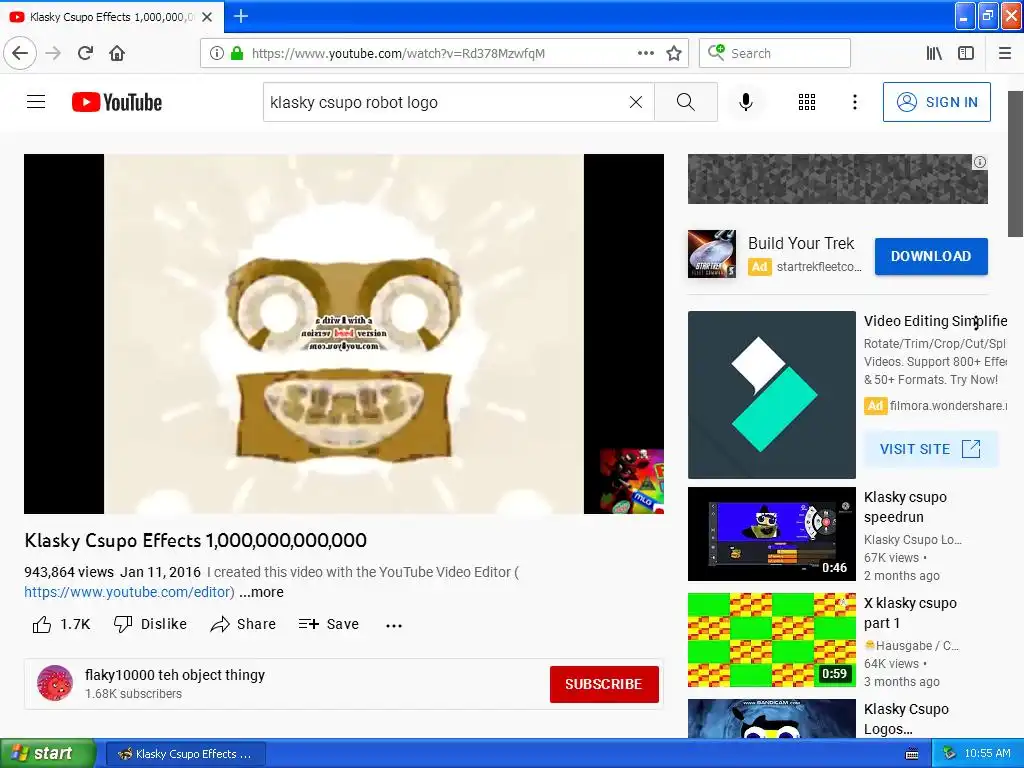Reload the current page

click(x=86, y=53)
